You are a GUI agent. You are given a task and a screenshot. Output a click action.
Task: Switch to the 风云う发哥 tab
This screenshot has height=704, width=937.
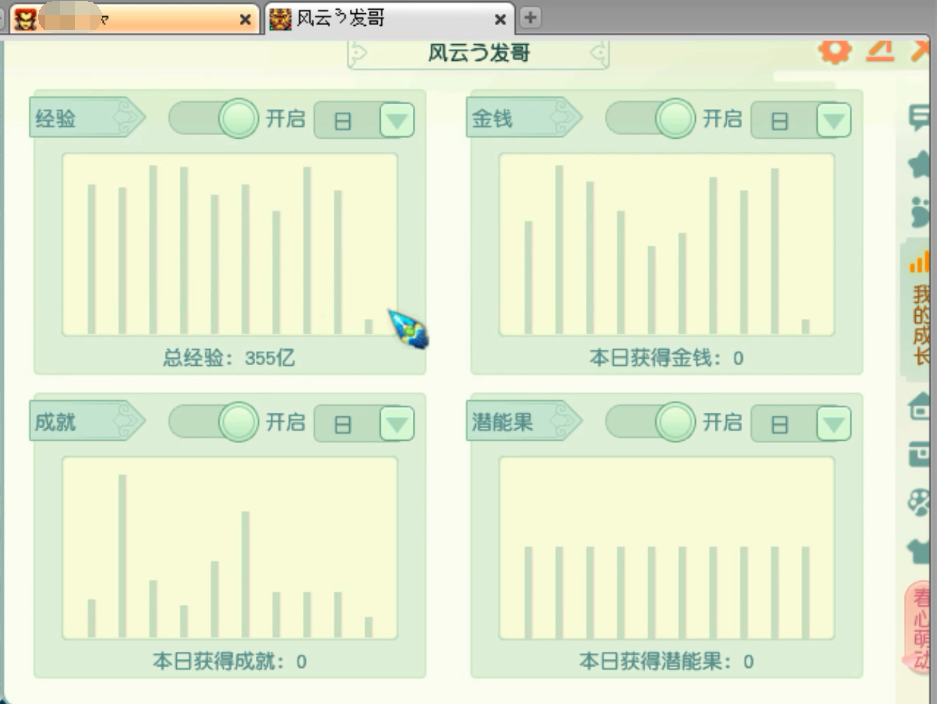390,19
